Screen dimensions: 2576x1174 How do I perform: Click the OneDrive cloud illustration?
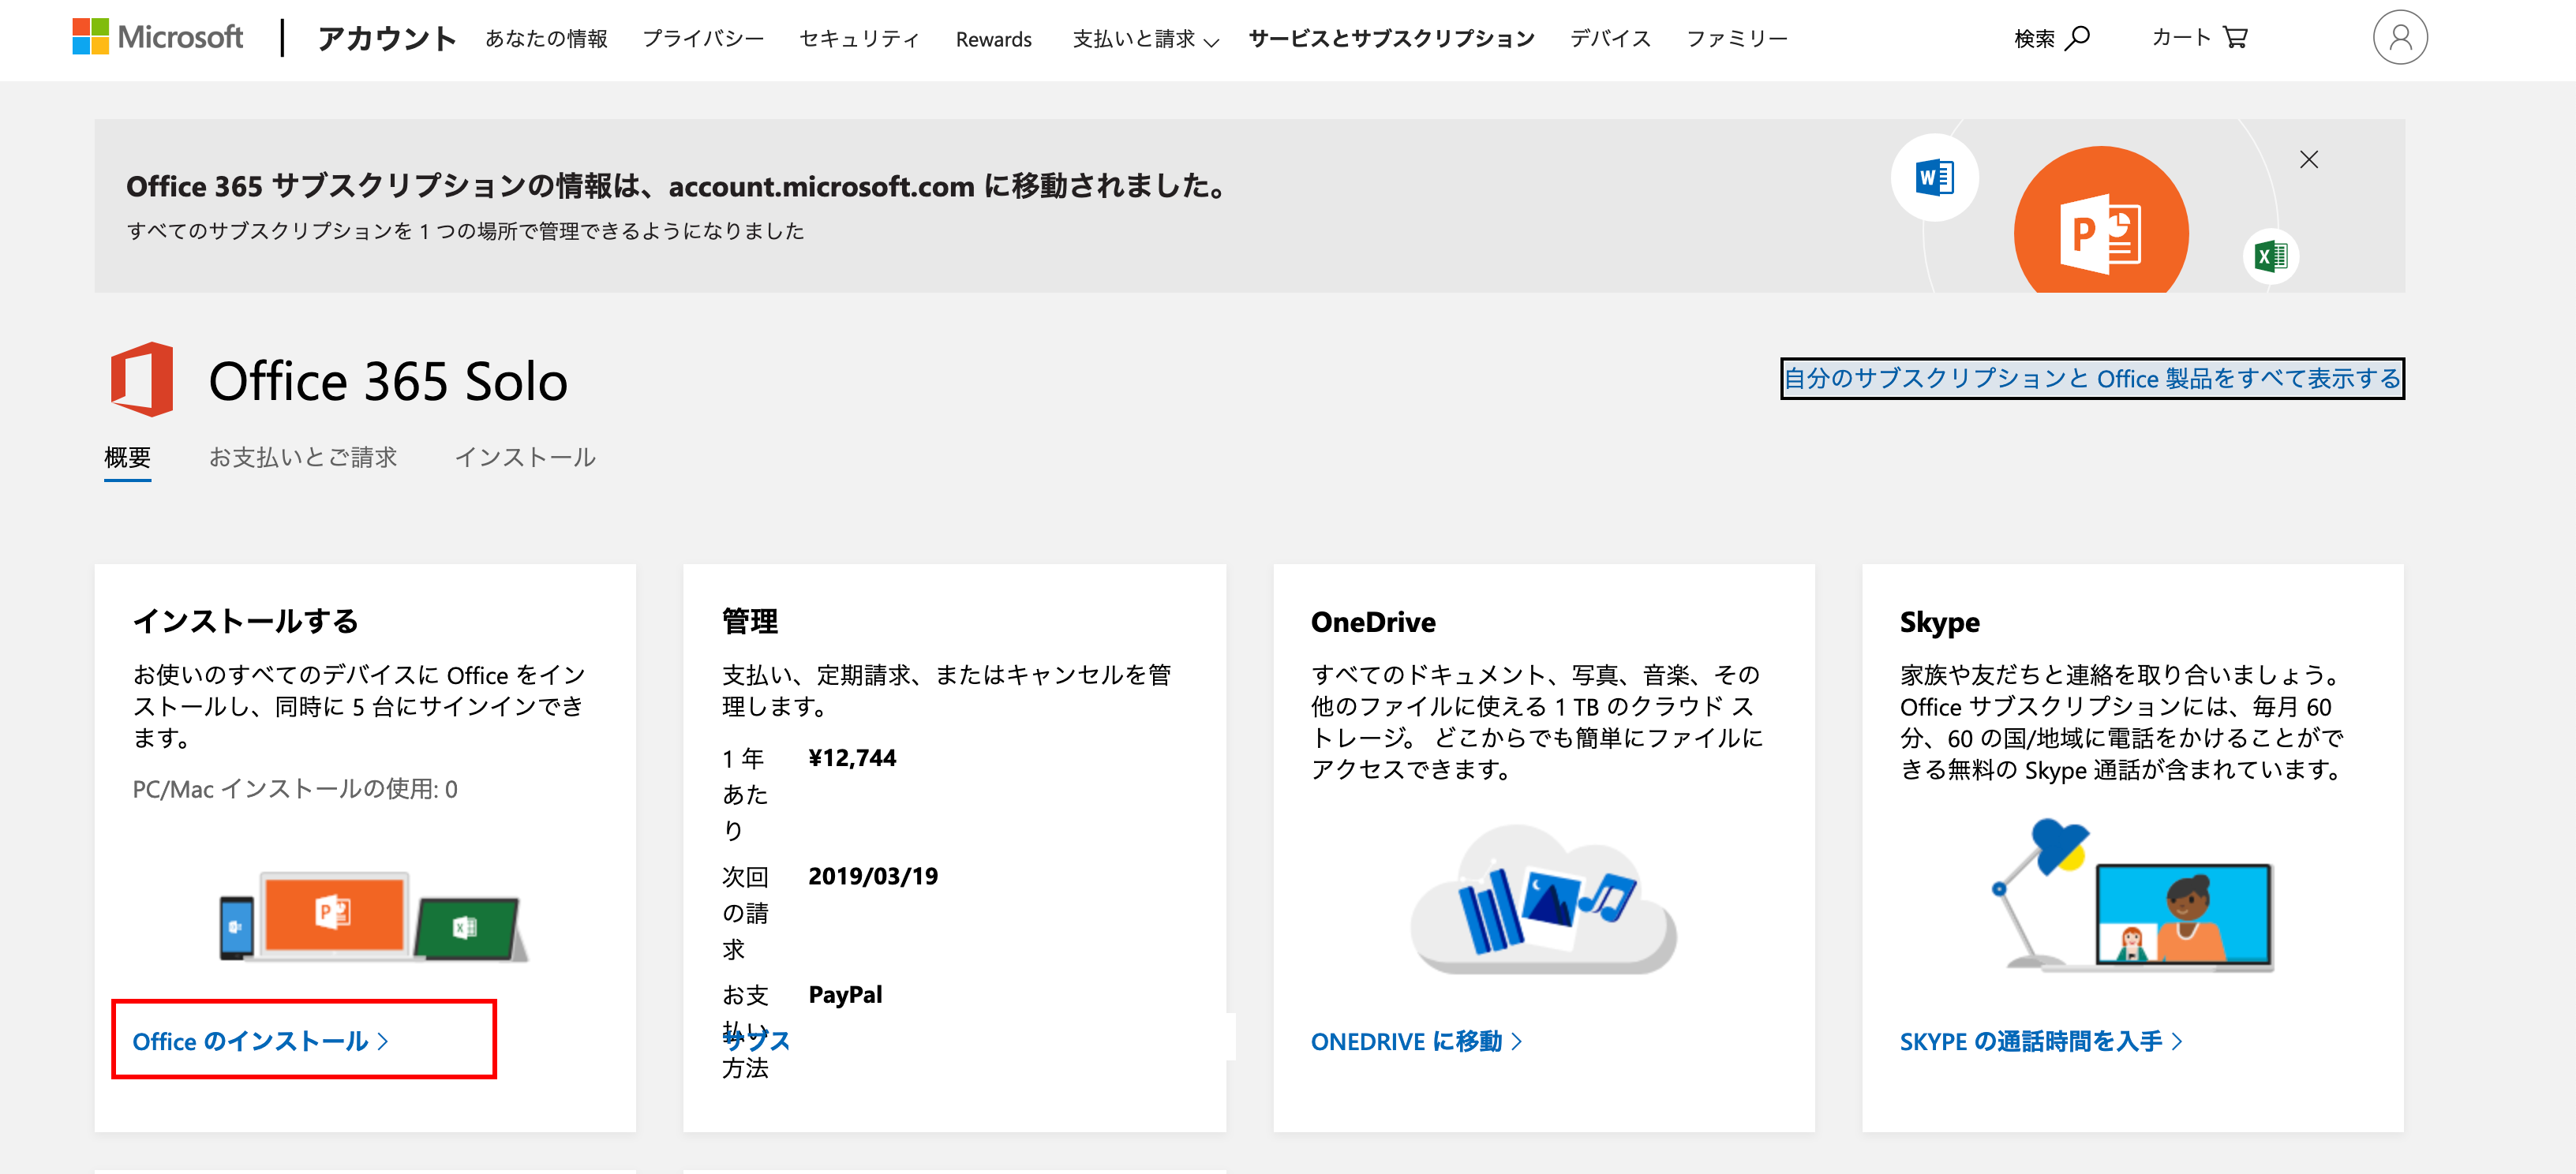[x=1543, y=899]
